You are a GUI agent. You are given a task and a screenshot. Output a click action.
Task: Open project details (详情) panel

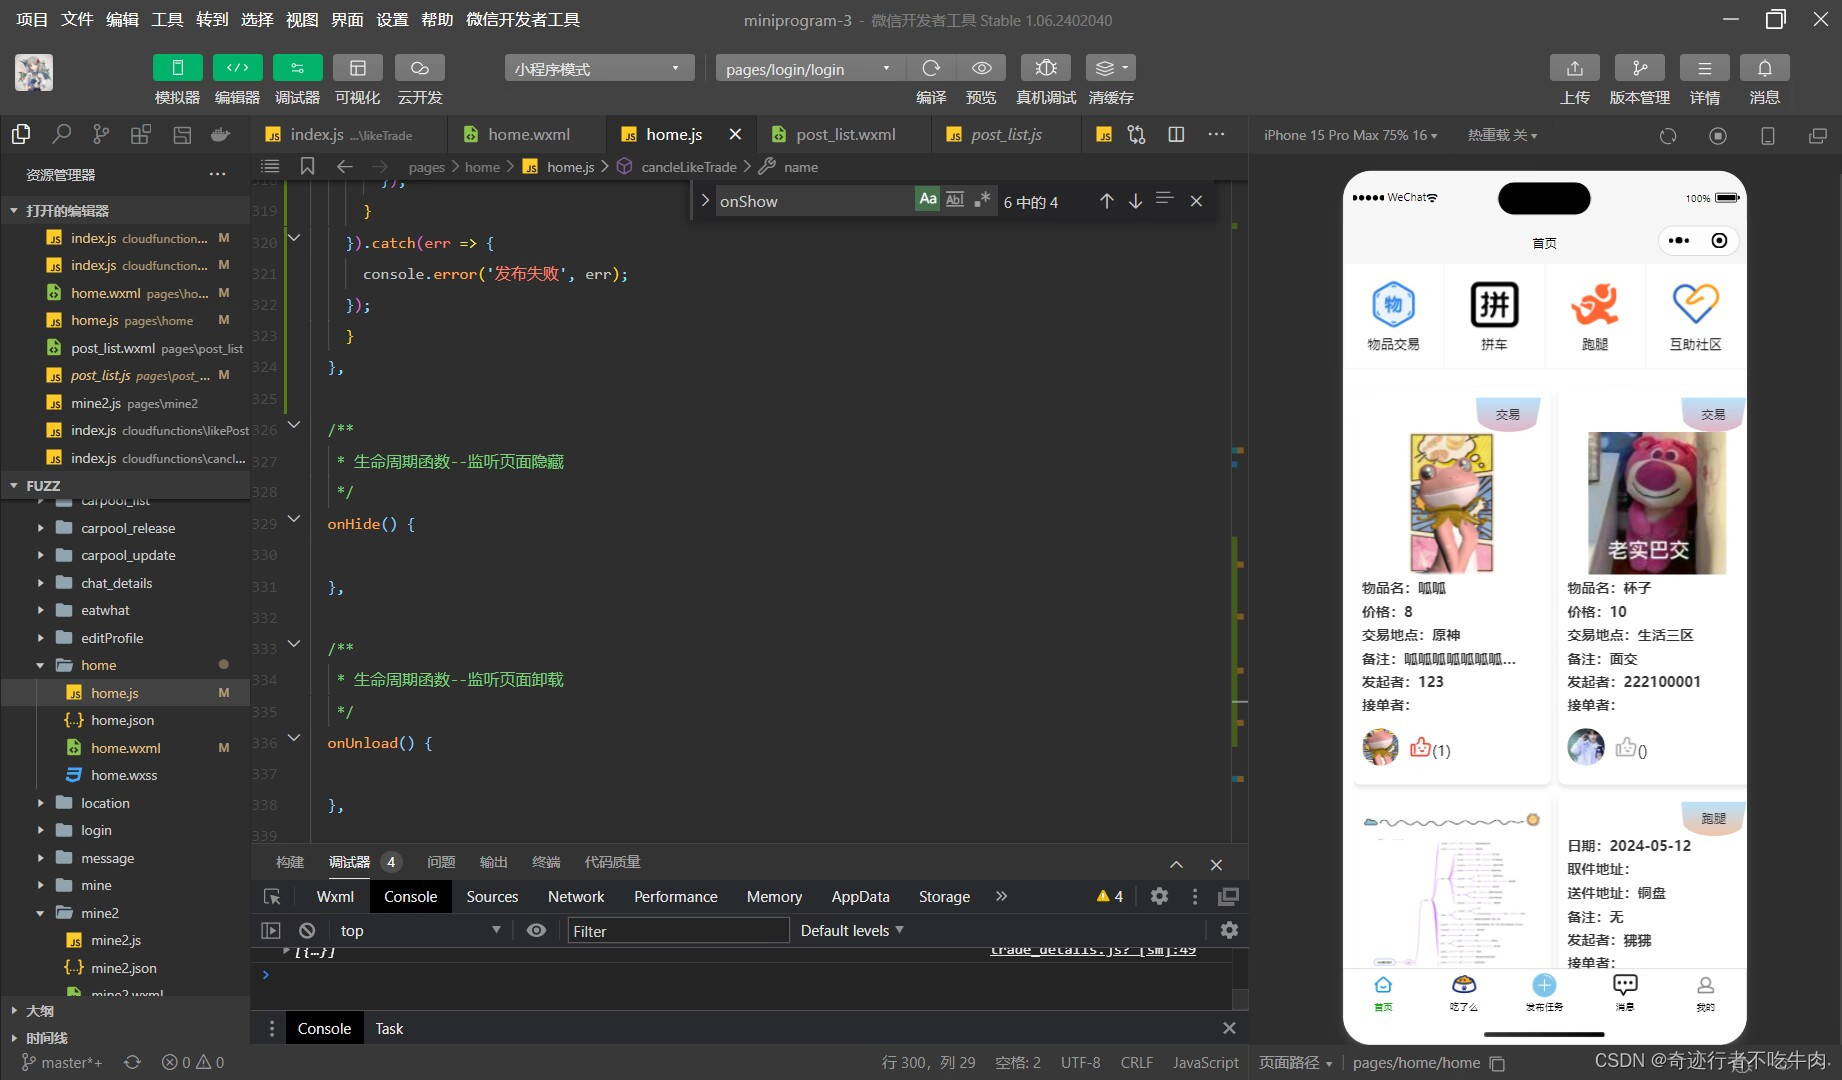click(1705, 68)
